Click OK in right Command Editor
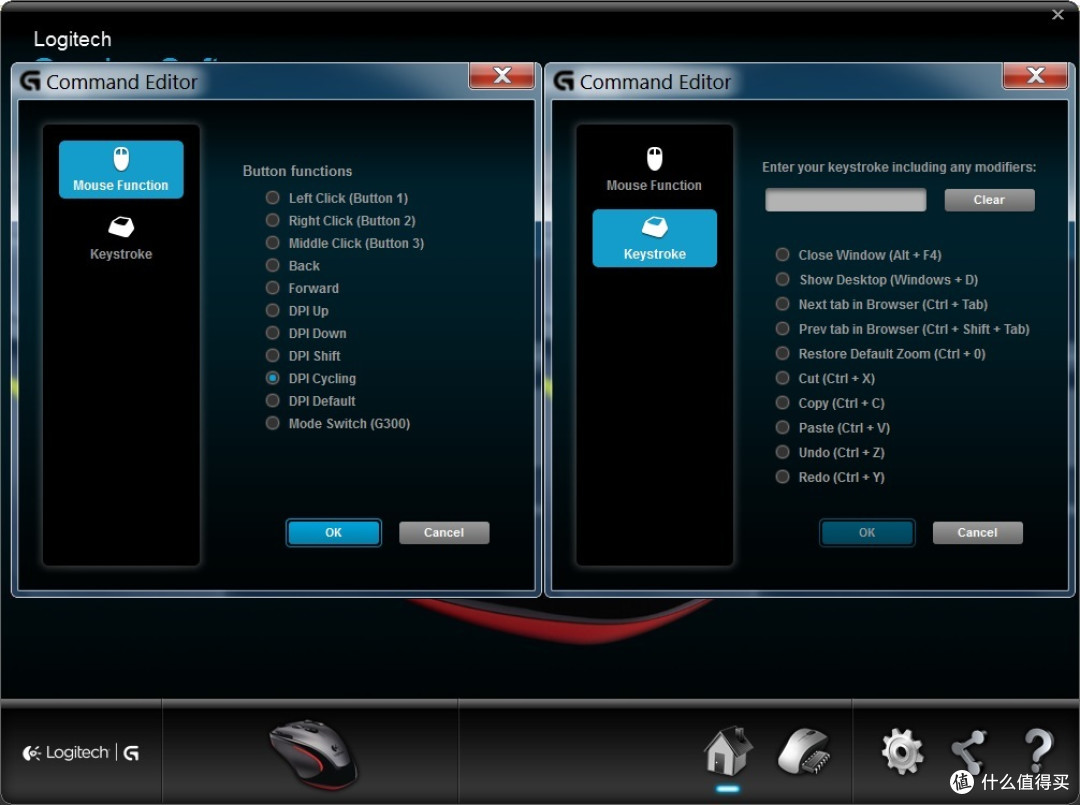 867,533
